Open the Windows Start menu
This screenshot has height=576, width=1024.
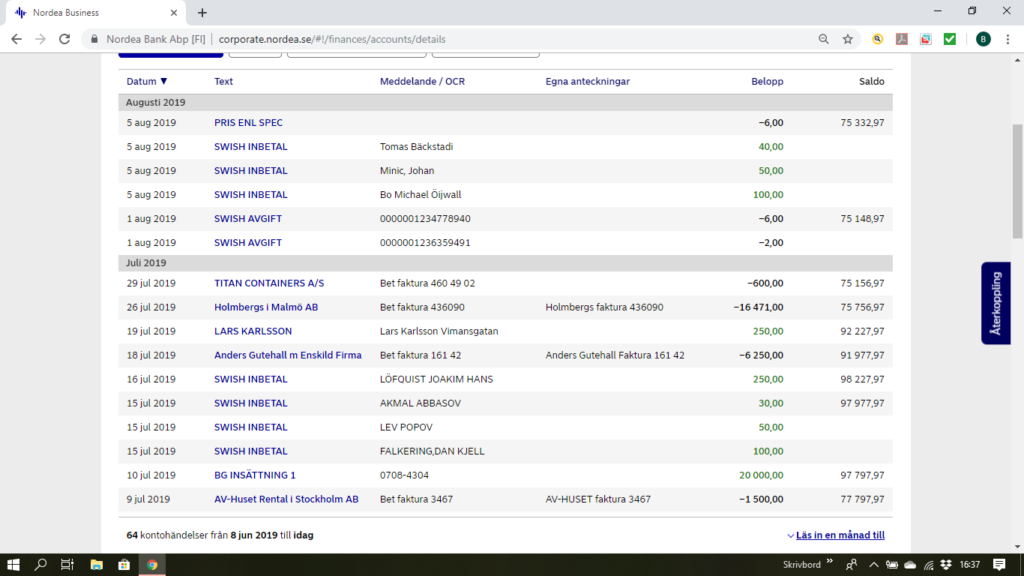point(13,565)
